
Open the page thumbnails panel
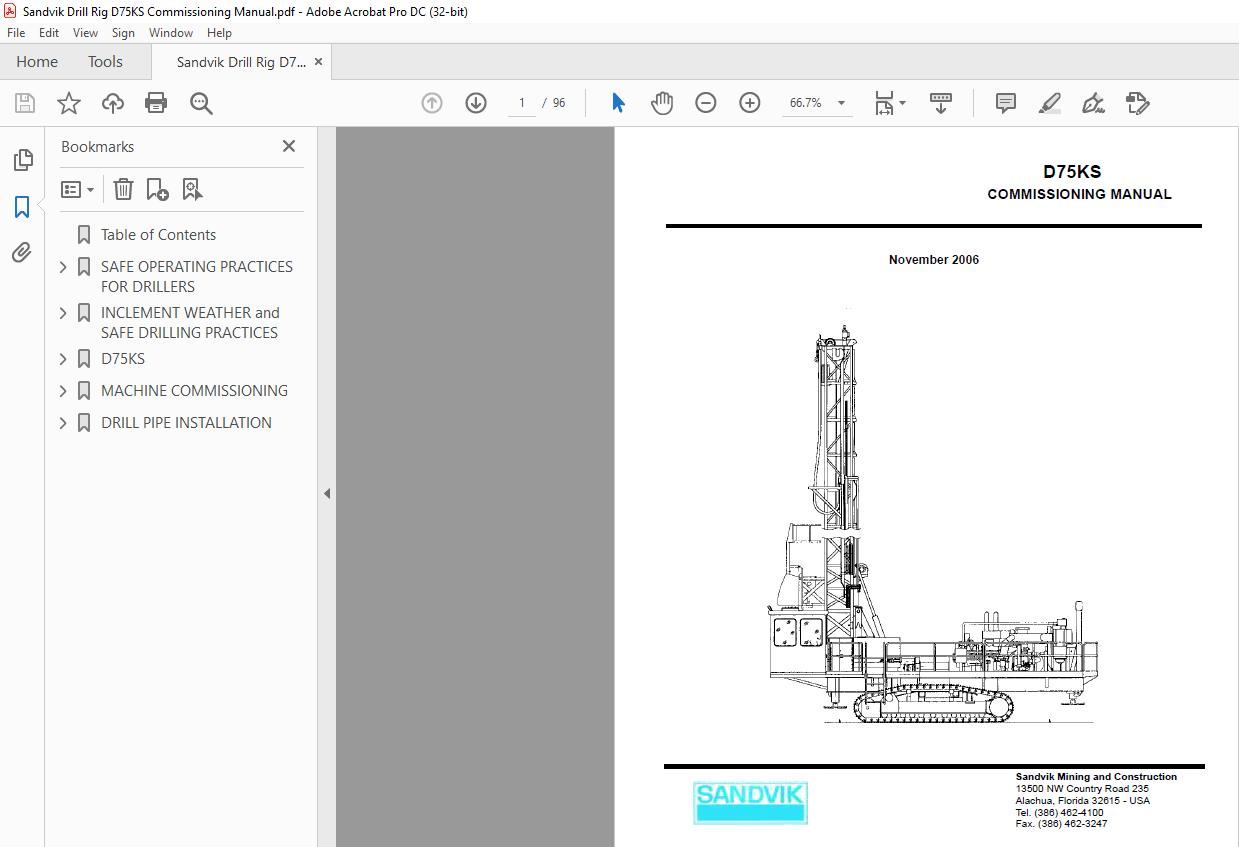pos(22,160)
